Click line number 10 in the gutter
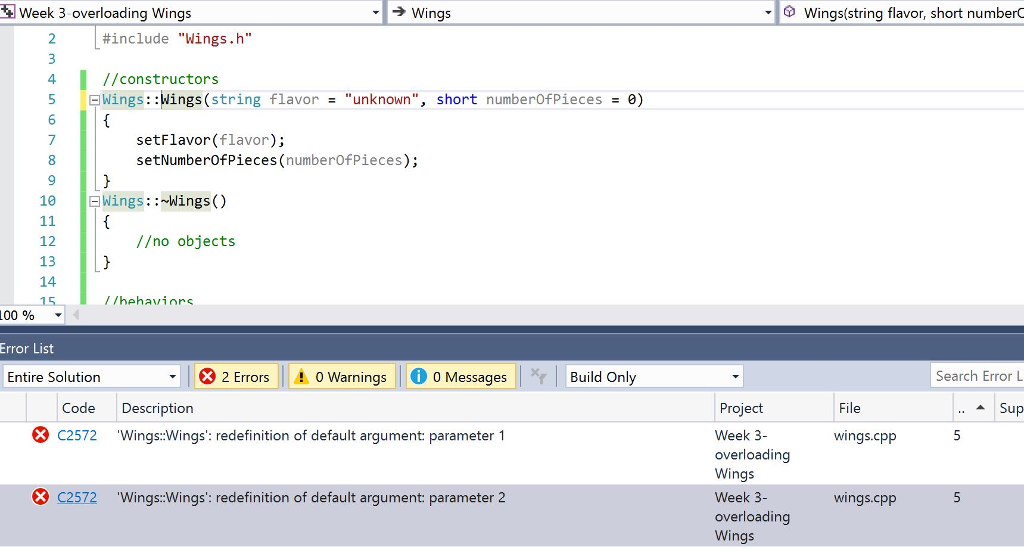Screen dimensions: 1024x553 (x=48, y=201)
